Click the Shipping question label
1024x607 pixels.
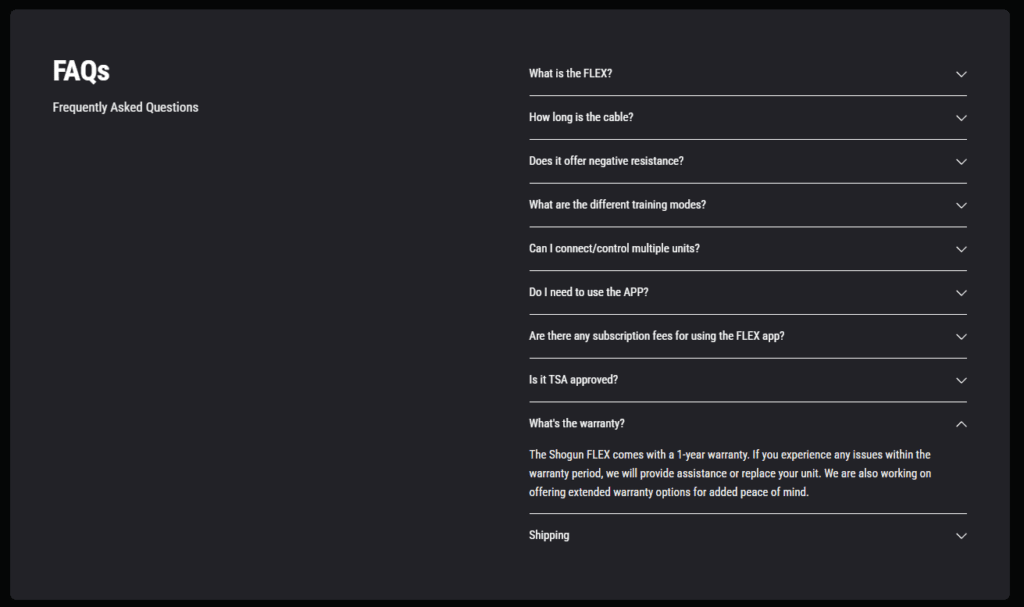point(549,536)
